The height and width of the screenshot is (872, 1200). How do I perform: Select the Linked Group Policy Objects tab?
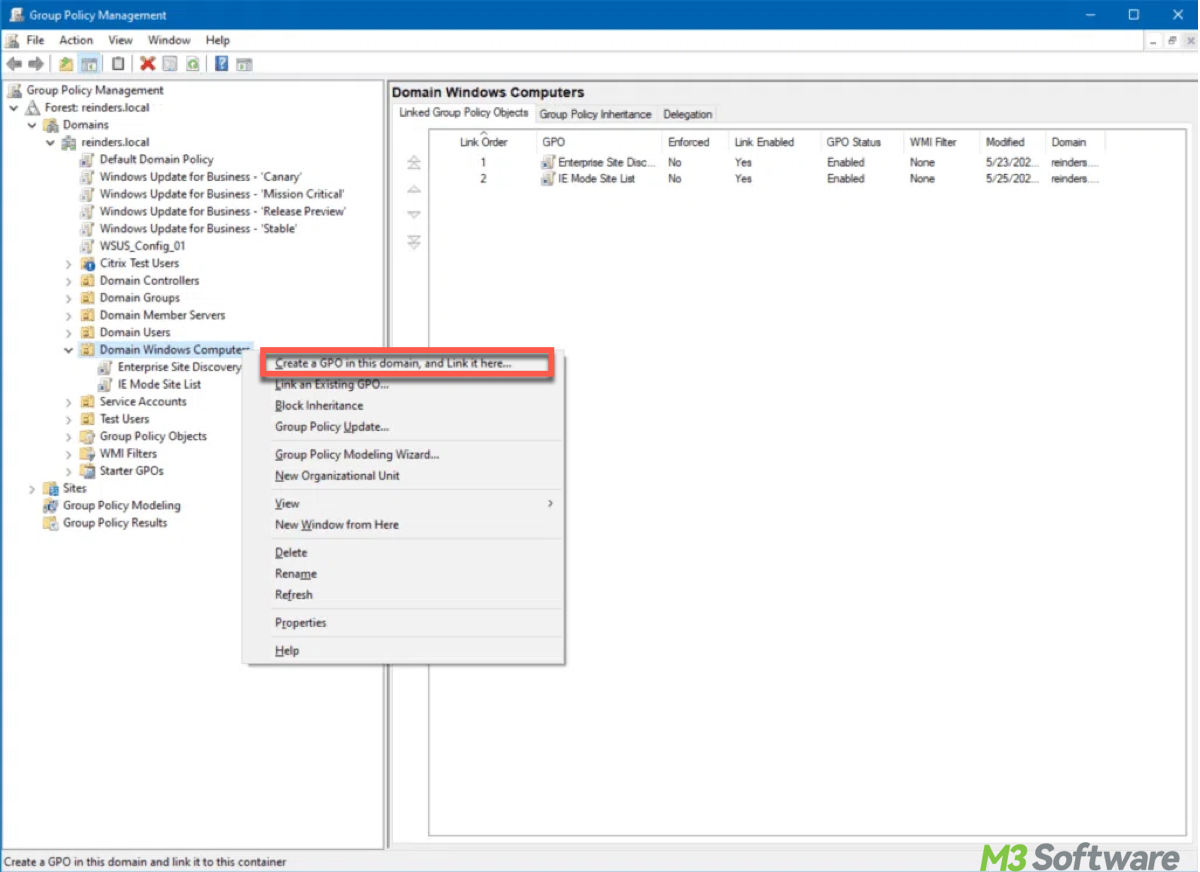click(464, 113)
